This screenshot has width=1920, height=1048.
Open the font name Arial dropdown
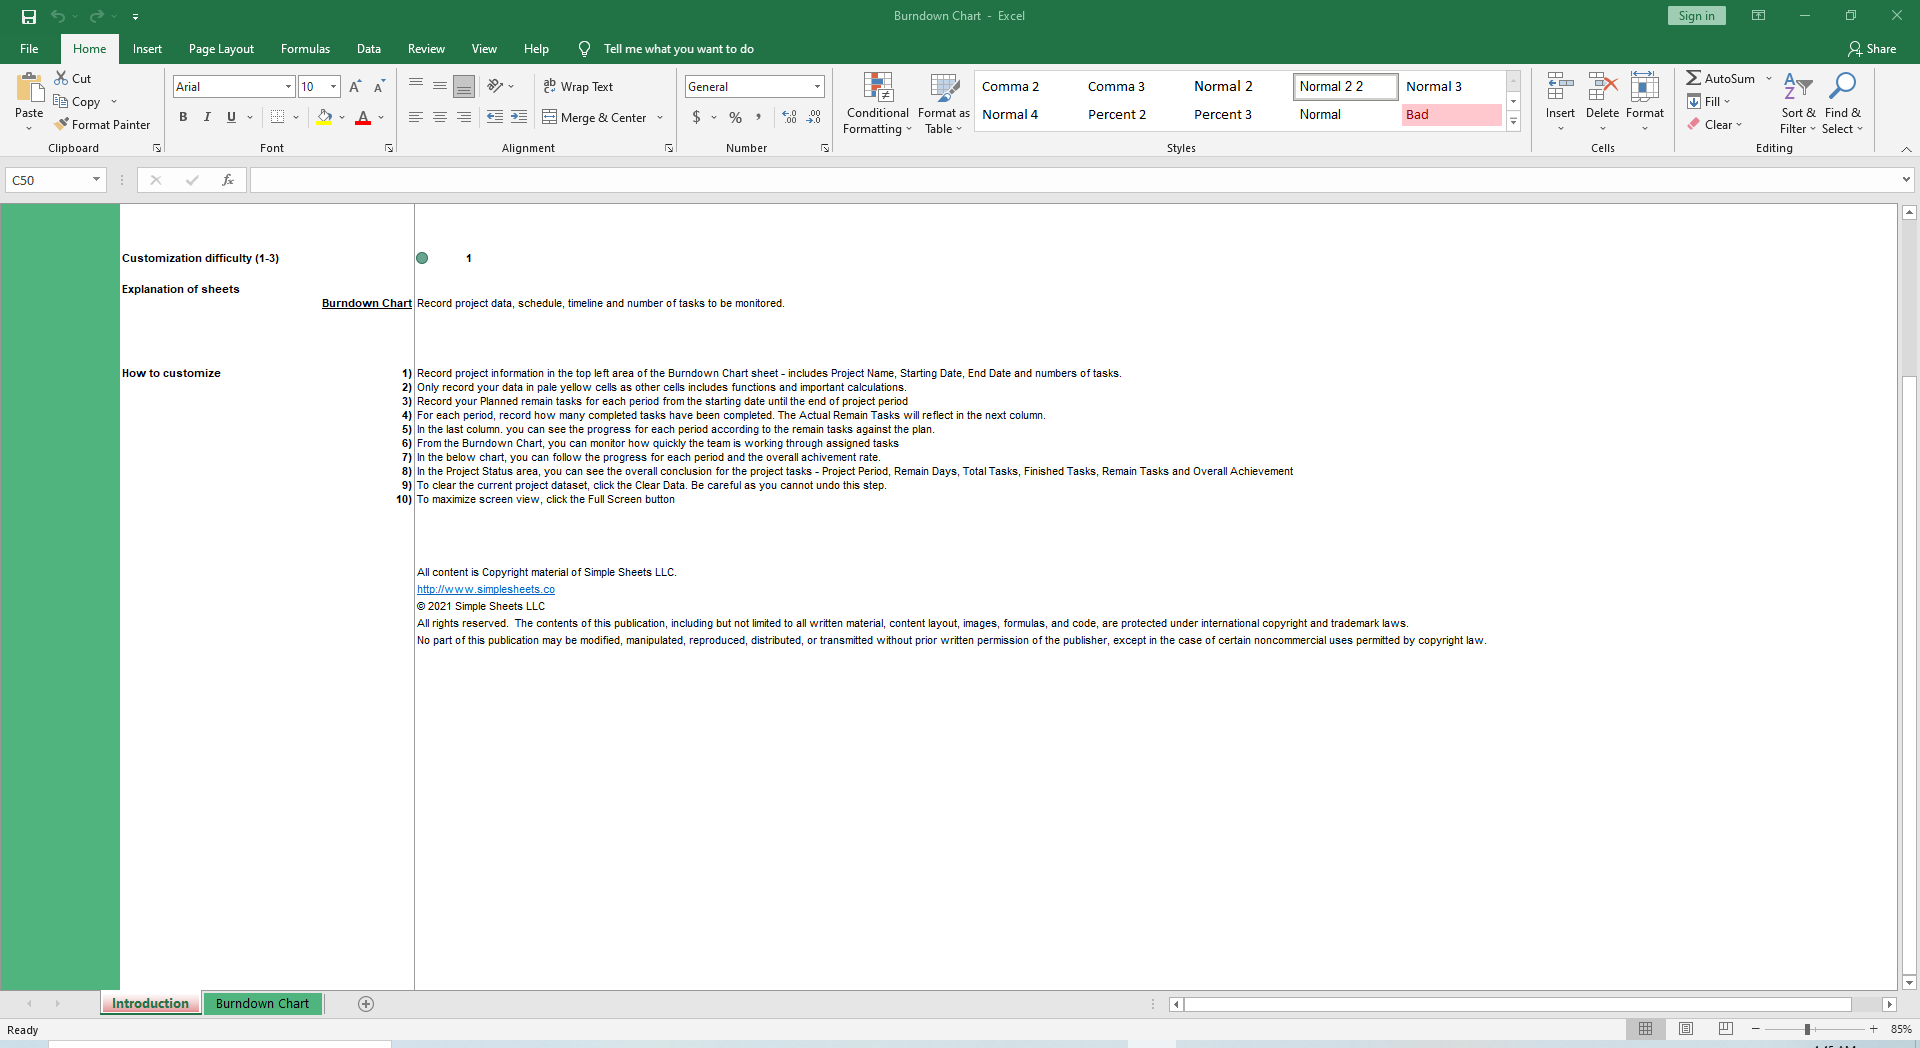tap(288, 87)
